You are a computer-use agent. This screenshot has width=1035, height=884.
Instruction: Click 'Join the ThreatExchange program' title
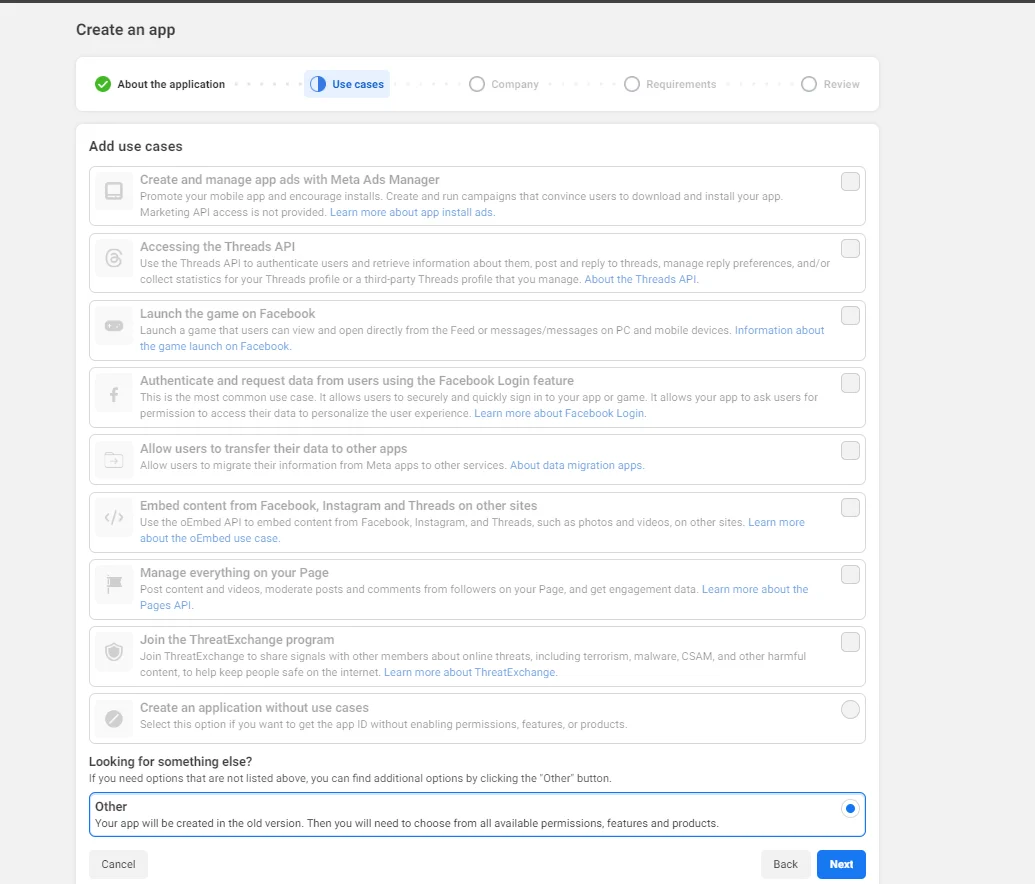pyautogui.click(x=237, y=640)
